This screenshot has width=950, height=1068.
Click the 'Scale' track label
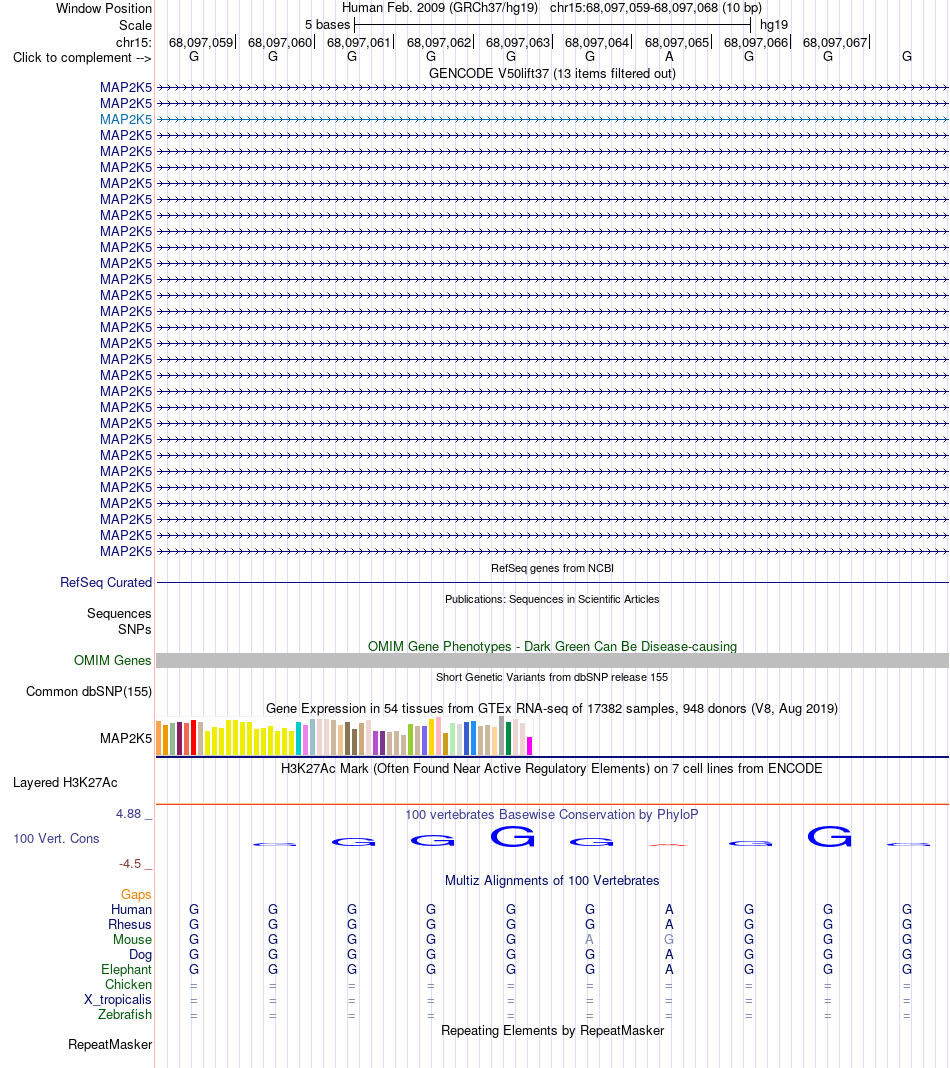[136, 25]
